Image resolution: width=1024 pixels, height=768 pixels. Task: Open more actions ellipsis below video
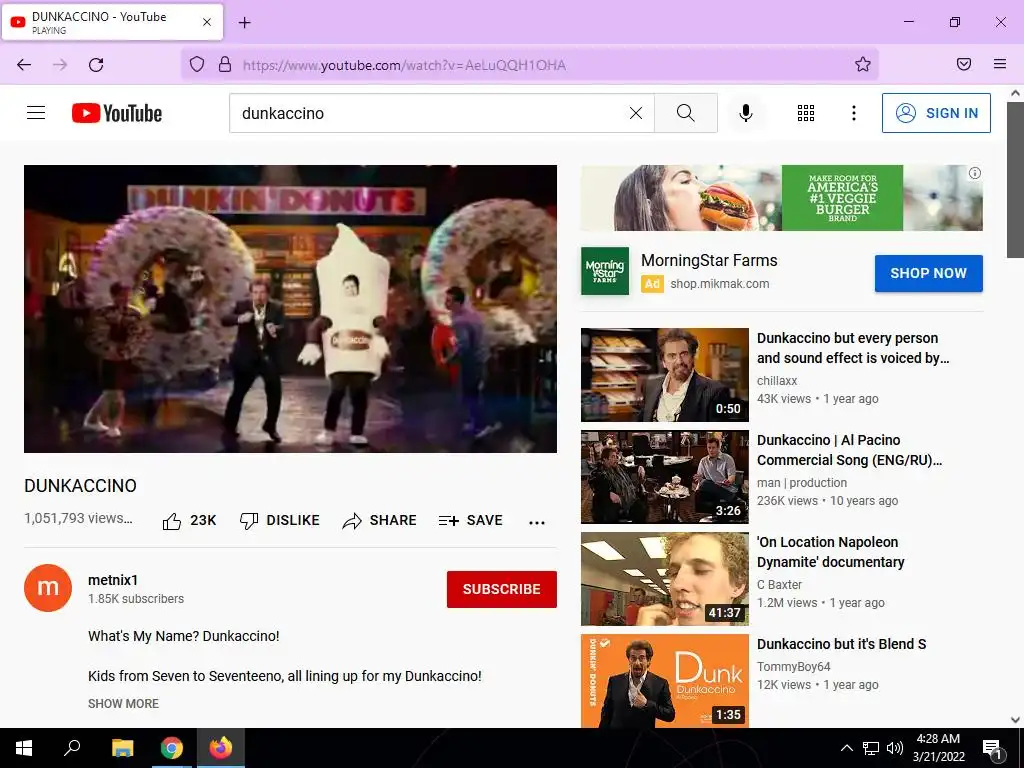(537, 522)
